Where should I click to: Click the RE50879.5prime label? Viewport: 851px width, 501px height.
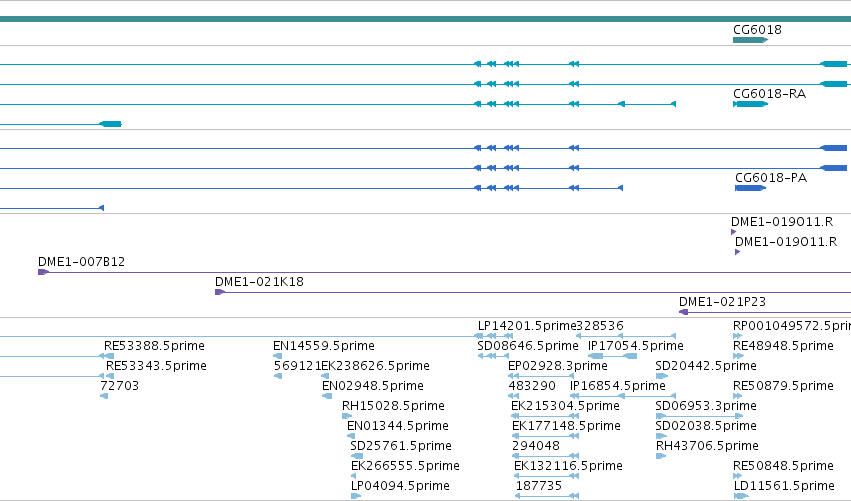(x=783, y=386)
